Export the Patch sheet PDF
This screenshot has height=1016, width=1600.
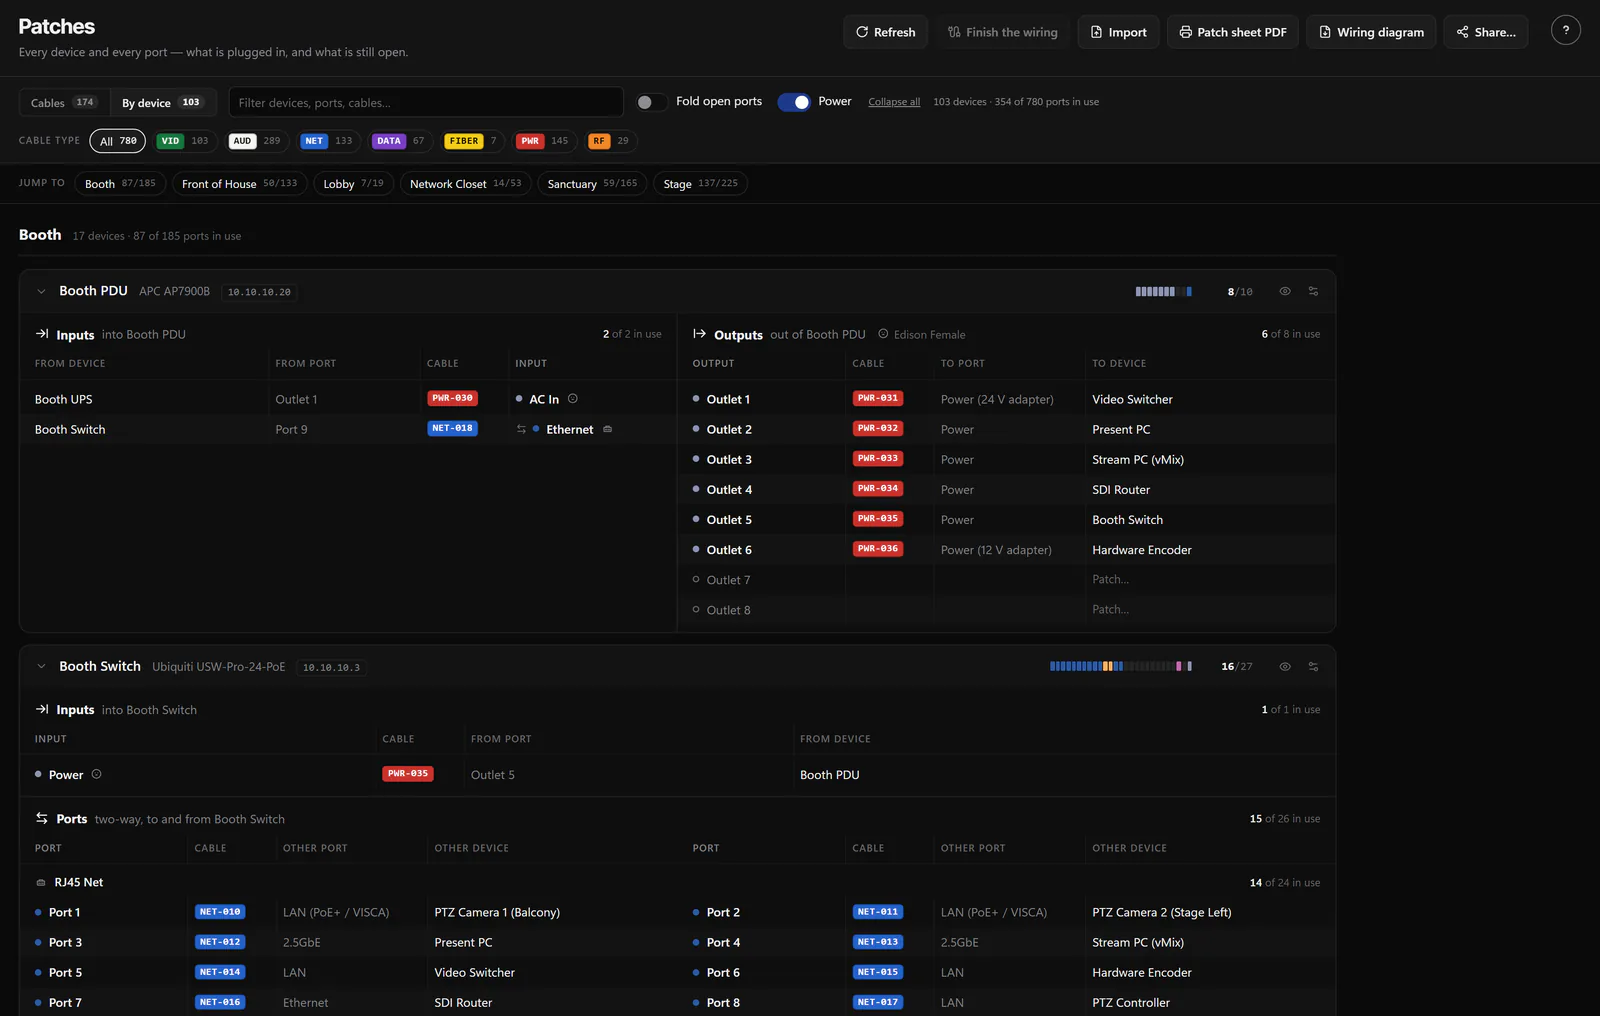(1233, 32)
